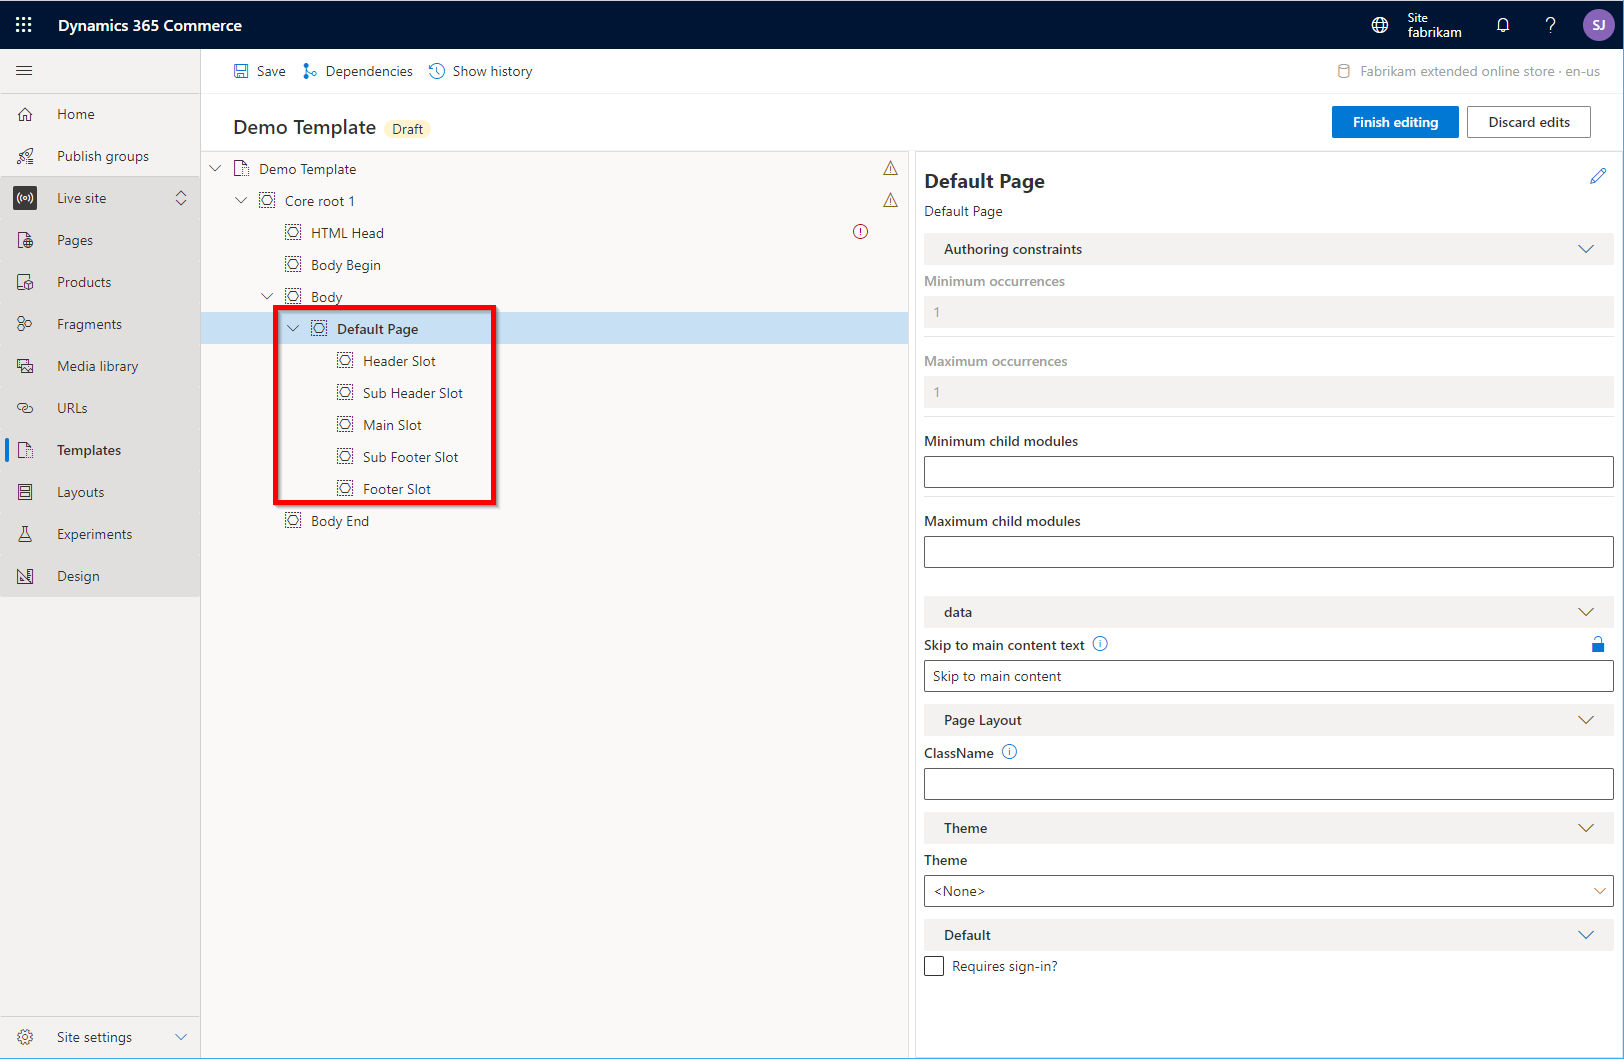Click the warning icon next to Core root 1
The image size is (1624, 1059).
pyautogui.click(x=891, y=200)
